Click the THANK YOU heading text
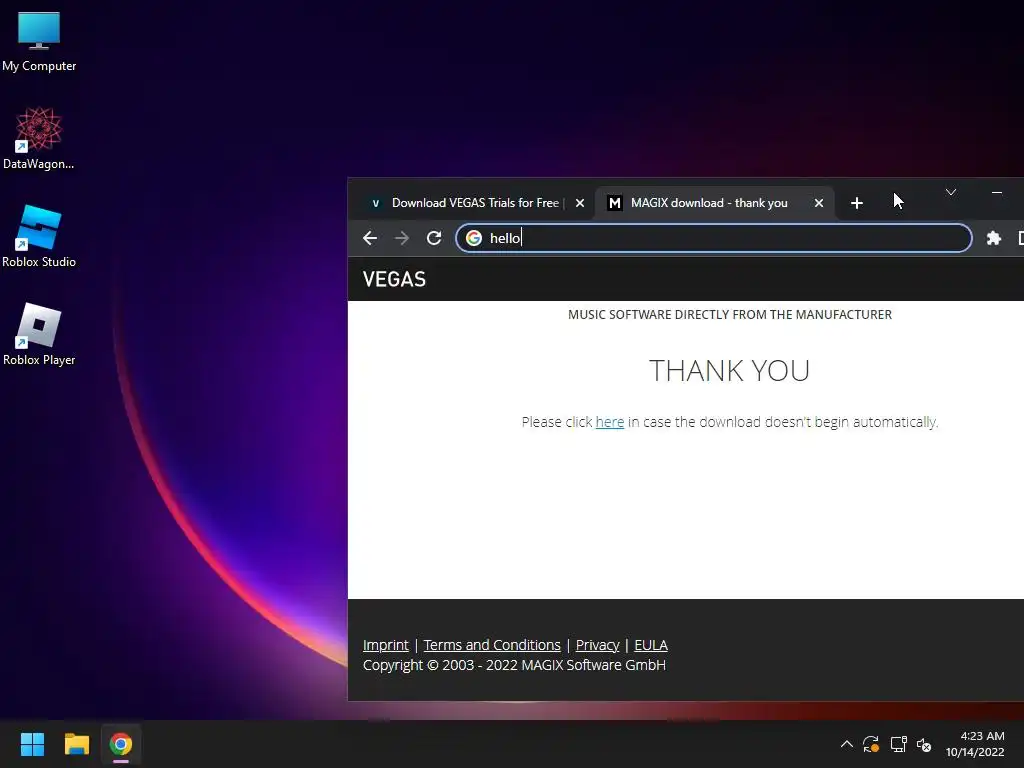This screenshot has width=1024, height=768. point(729,371)
